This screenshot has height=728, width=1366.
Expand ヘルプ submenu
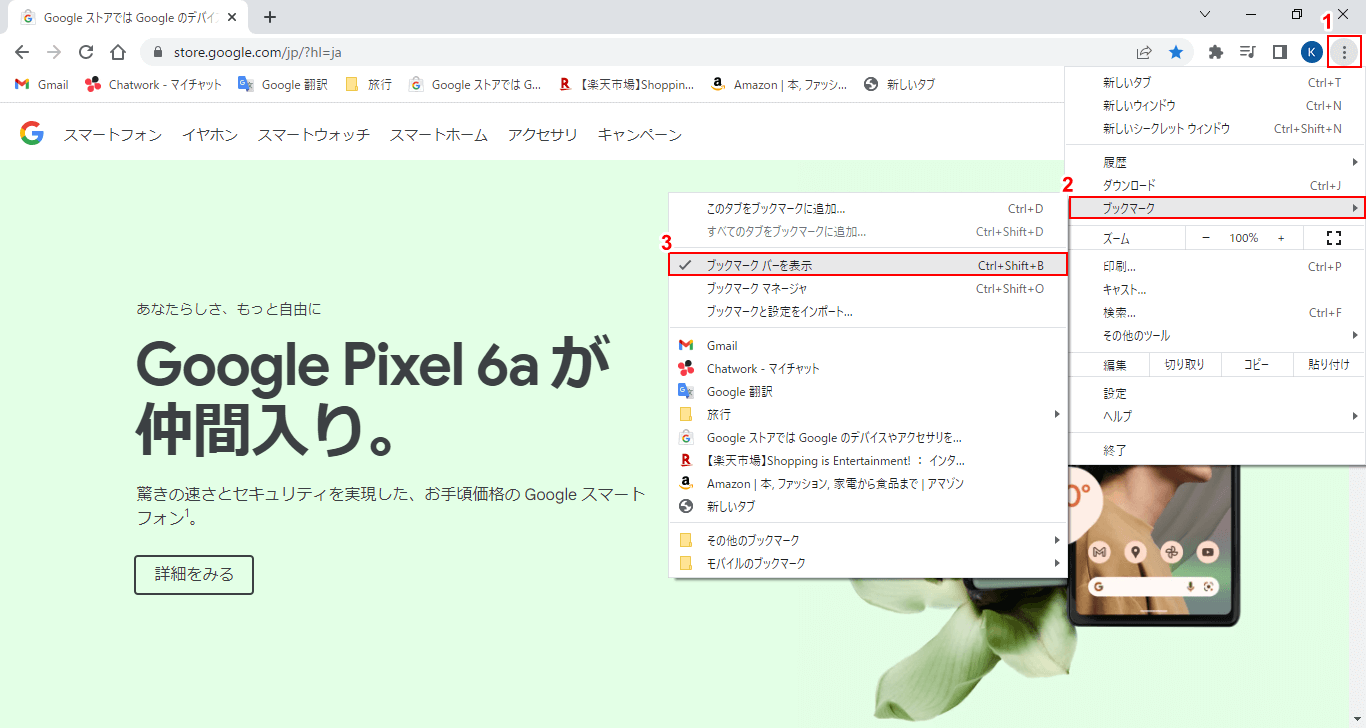1216,416
